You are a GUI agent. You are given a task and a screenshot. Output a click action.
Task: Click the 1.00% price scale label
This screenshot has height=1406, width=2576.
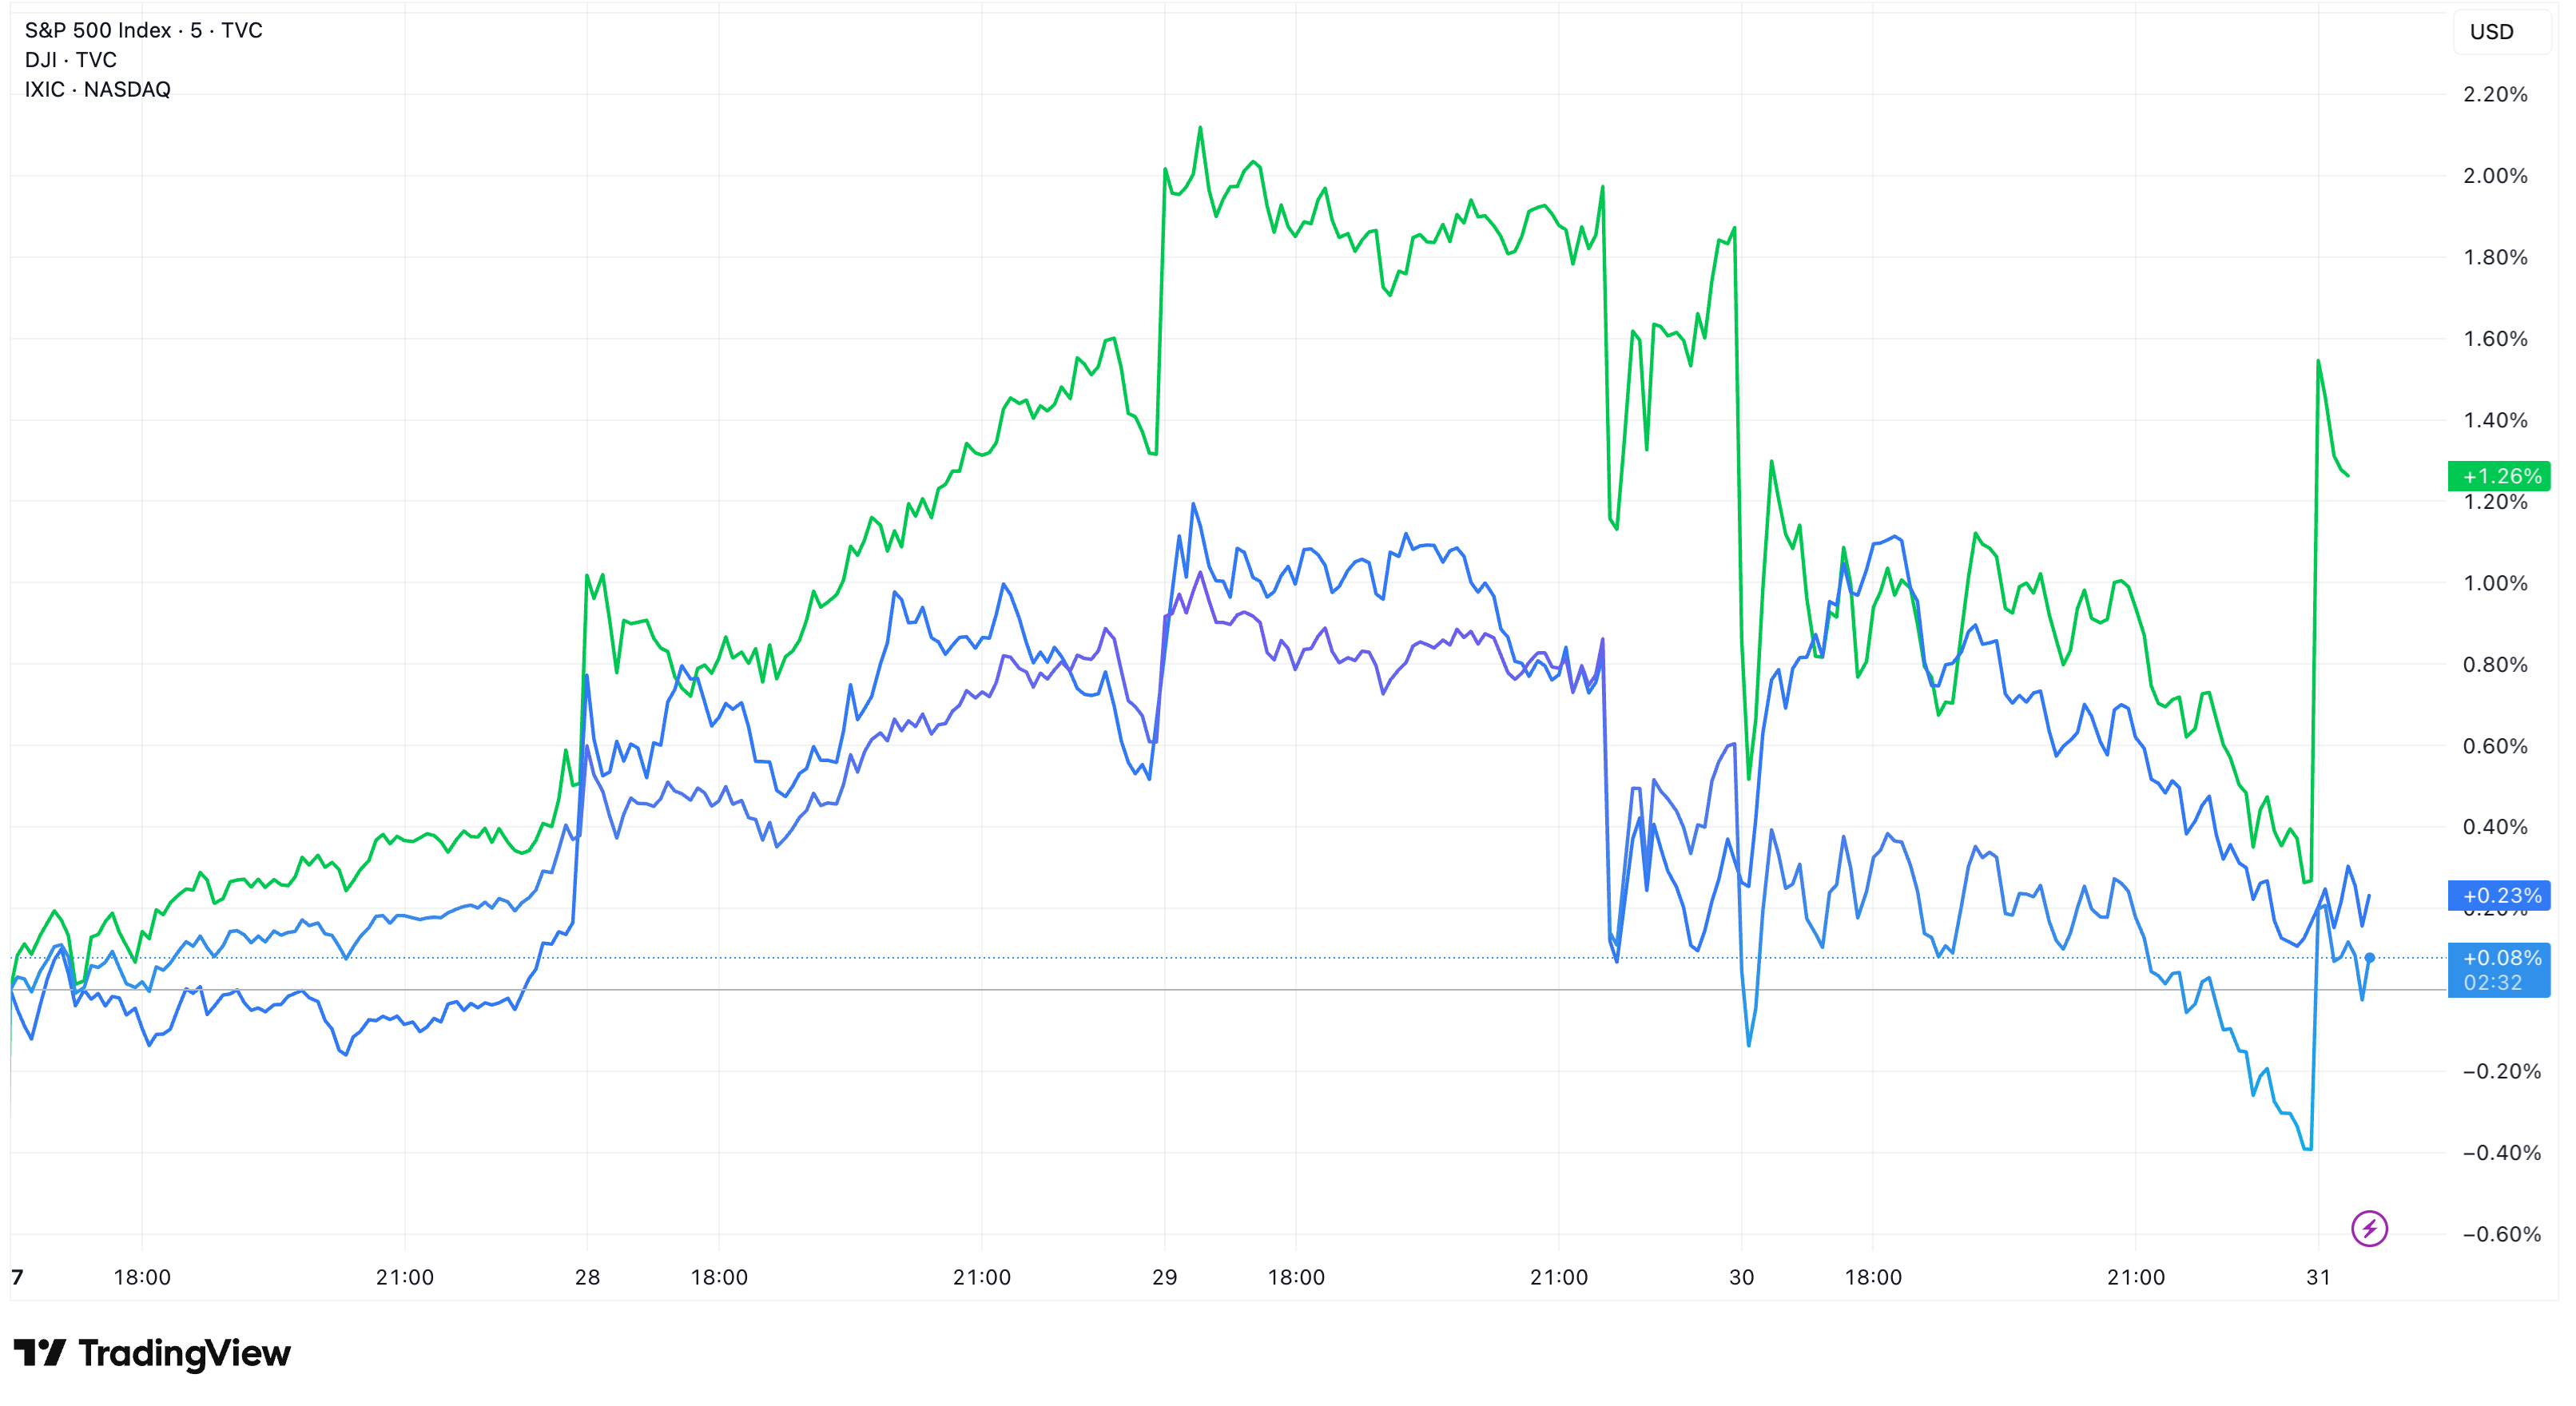pyautogui.click(x=2494, y=583)
